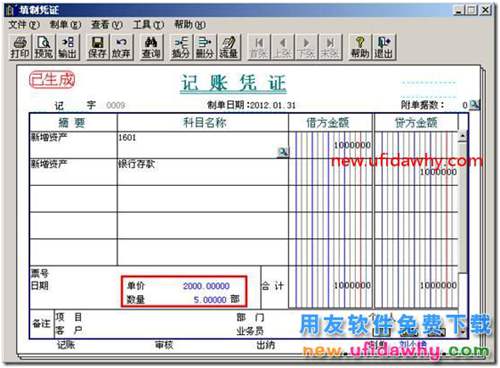Click scroll-up arrow of entries scrollbar
500x368 pixels.
[463, 136]
